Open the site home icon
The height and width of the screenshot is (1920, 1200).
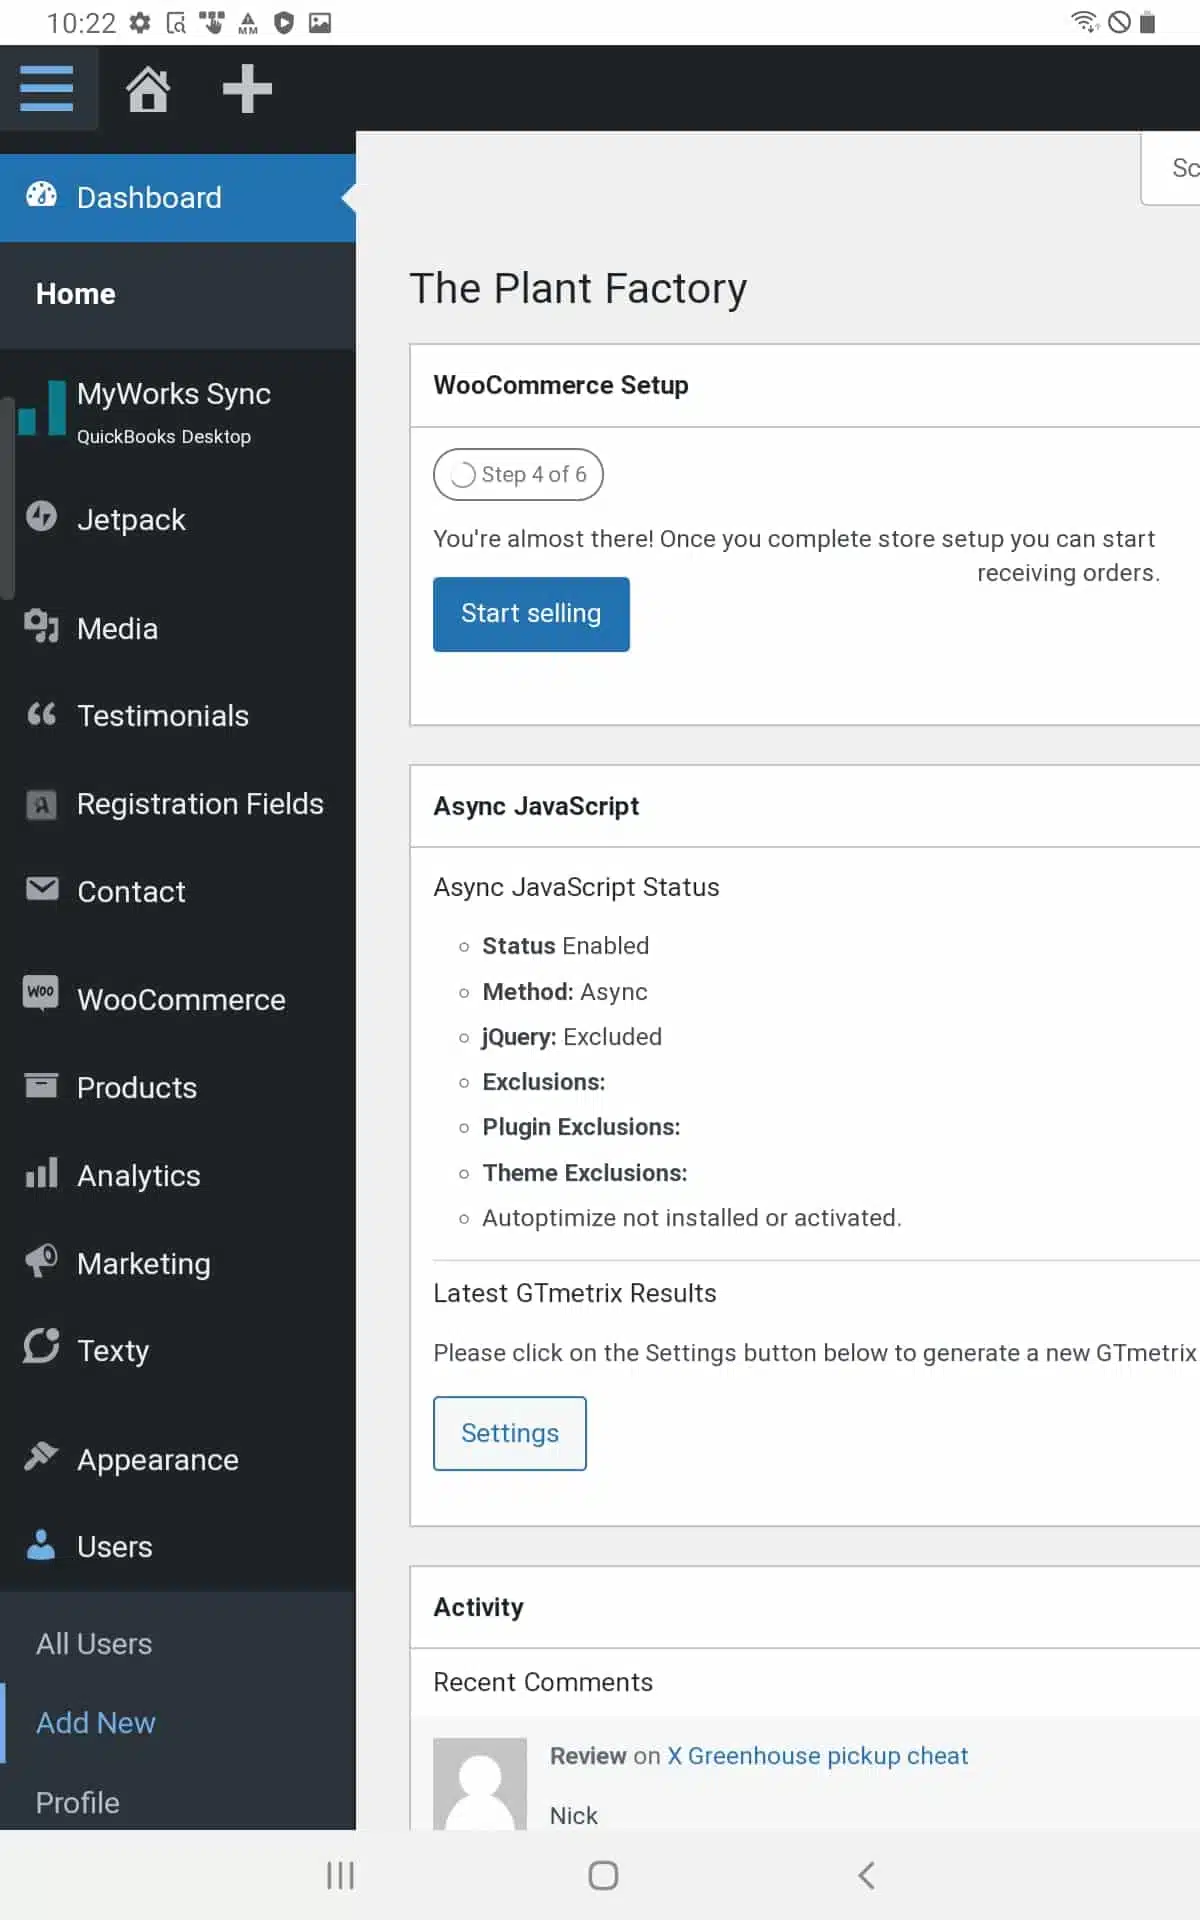(148, 89)
